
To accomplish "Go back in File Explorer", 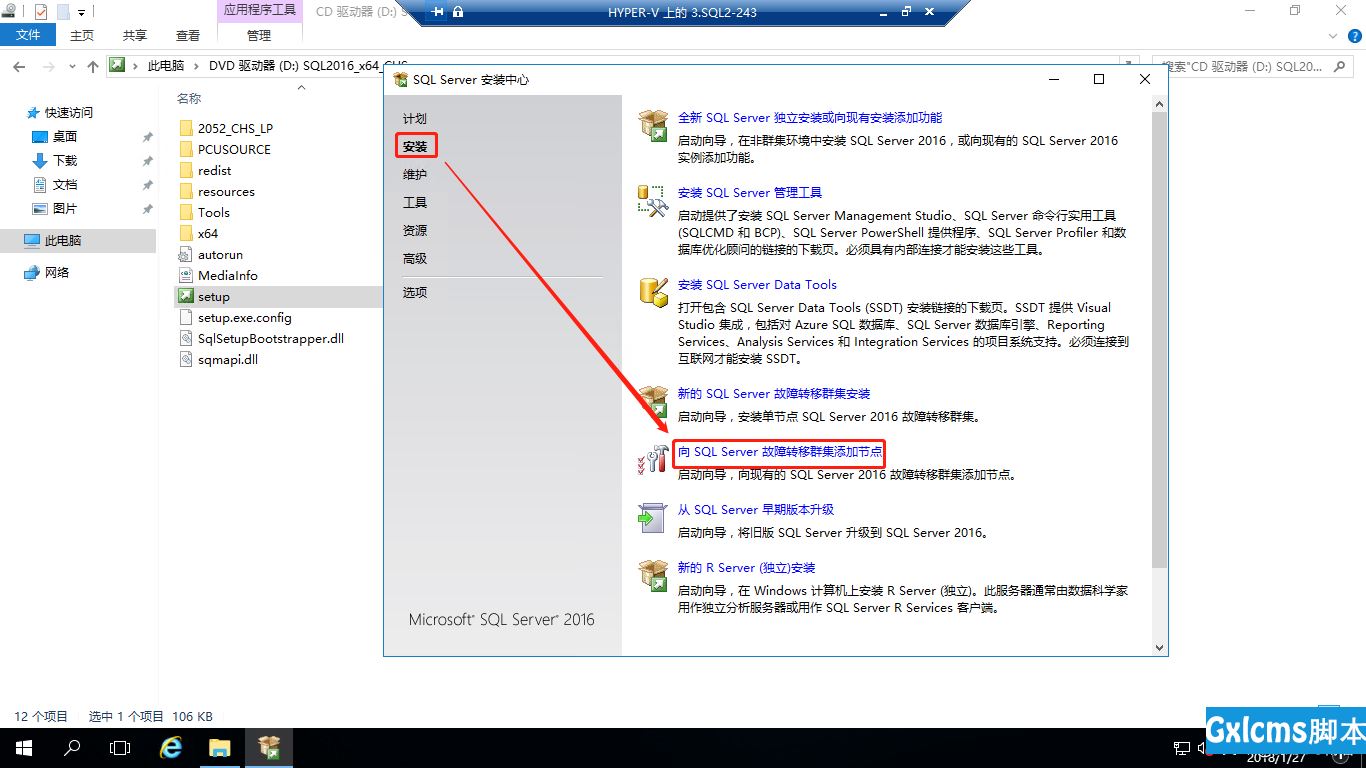I will pyautogui.click(x=18, y=66).
